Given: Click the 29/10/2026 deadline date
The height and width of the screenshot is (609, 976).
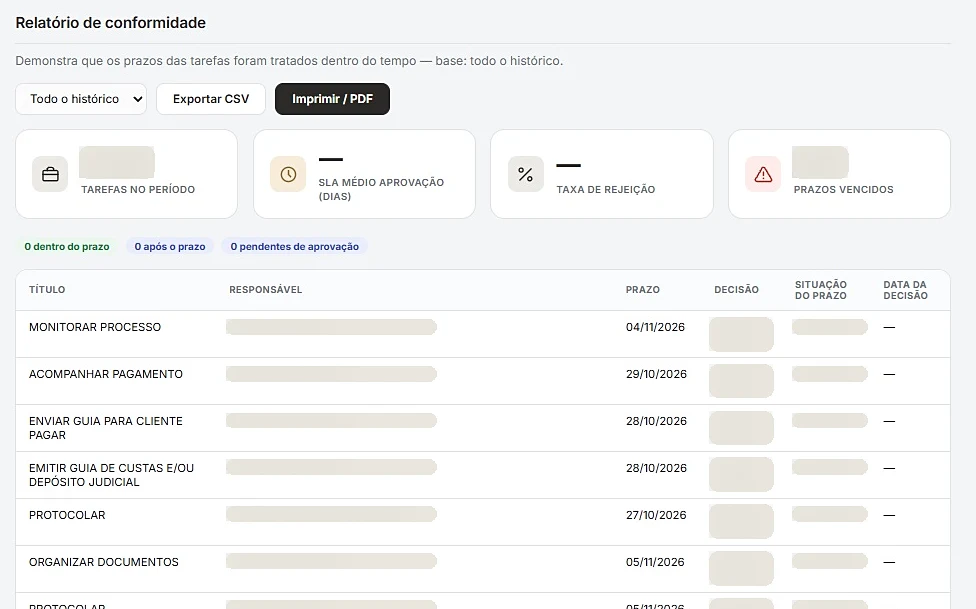Looking at the screenshot, I should (657, 374).
